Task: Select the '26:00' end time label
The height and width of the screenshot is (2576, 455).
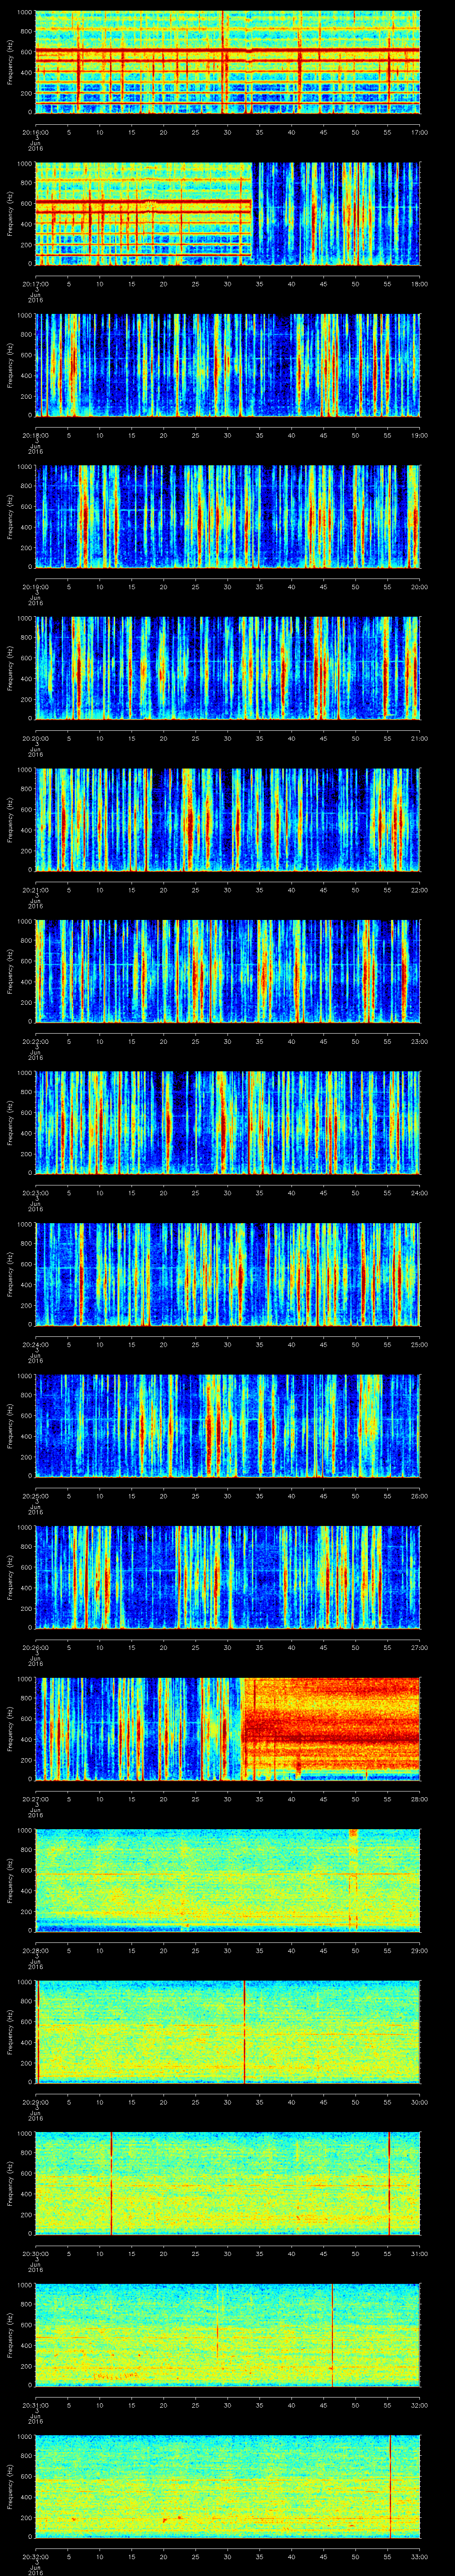Action: [419, 1495]
